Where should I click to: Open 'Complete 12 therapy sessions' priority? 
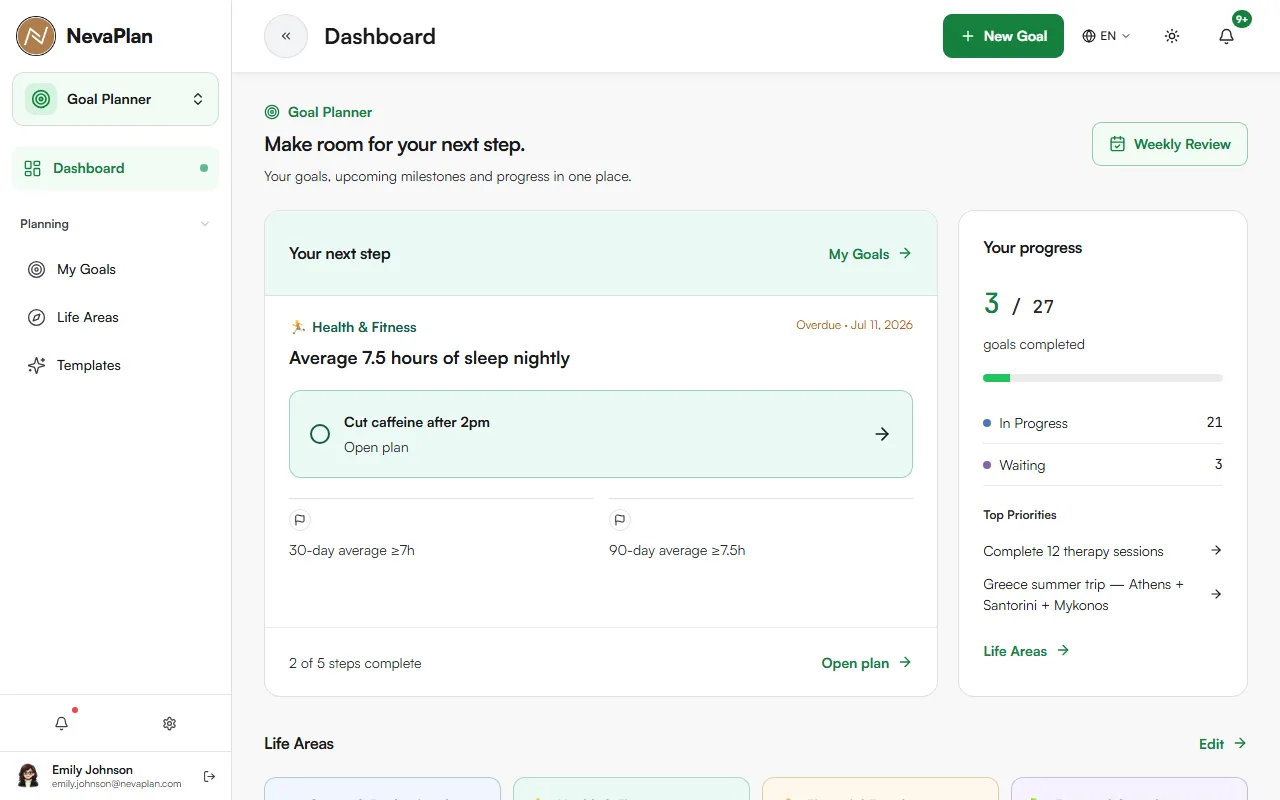(x=1073, y=551)
